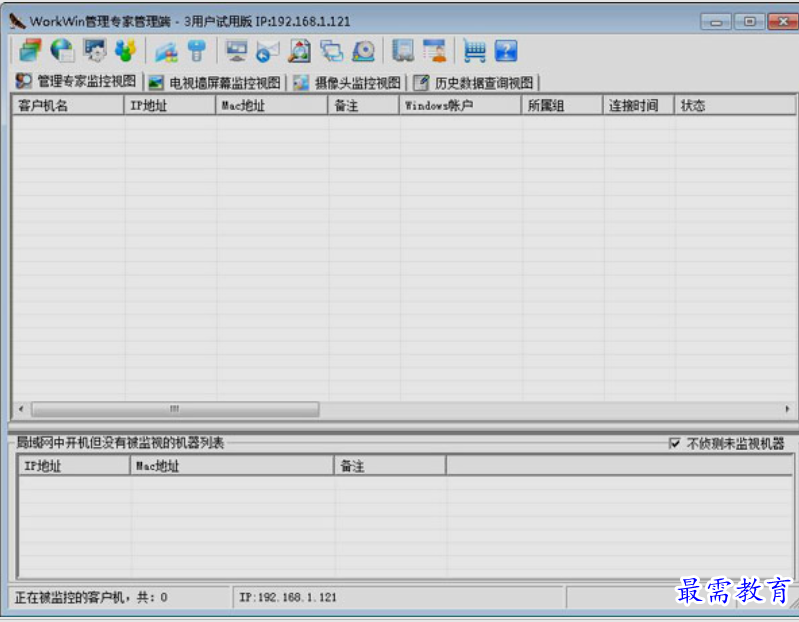Click Mac地址 header in unmonitored machines list
The image size is (799, 622).
(232, 466)
